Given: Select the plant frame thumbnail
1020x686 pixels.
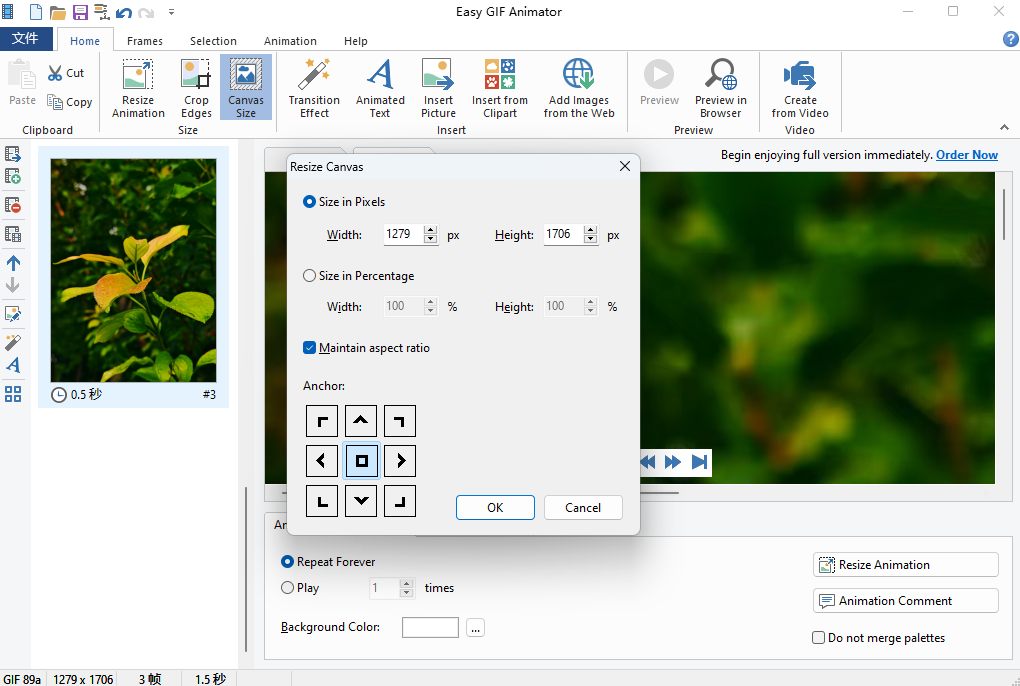Looking at the screenshot, I should (x=133, y=270).
